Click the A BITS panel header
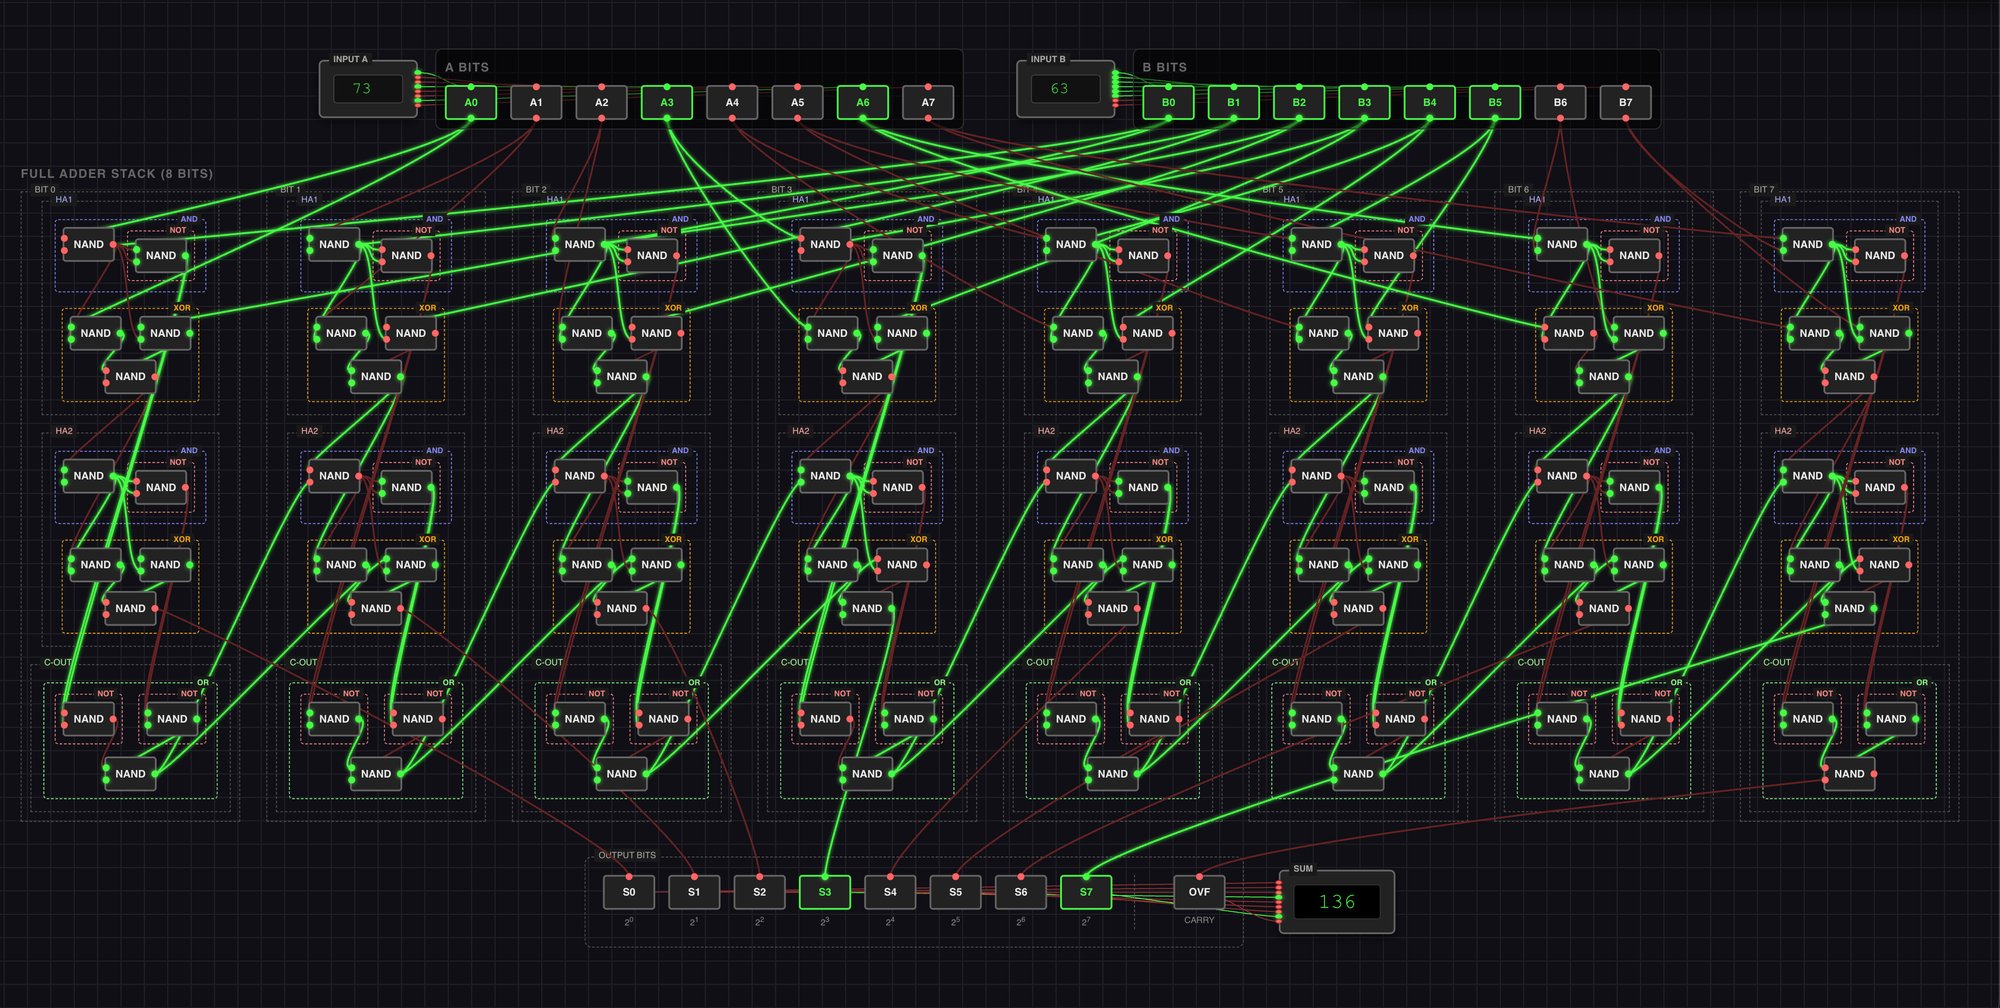This screenshot has width=2000, height=1008. 466,67
